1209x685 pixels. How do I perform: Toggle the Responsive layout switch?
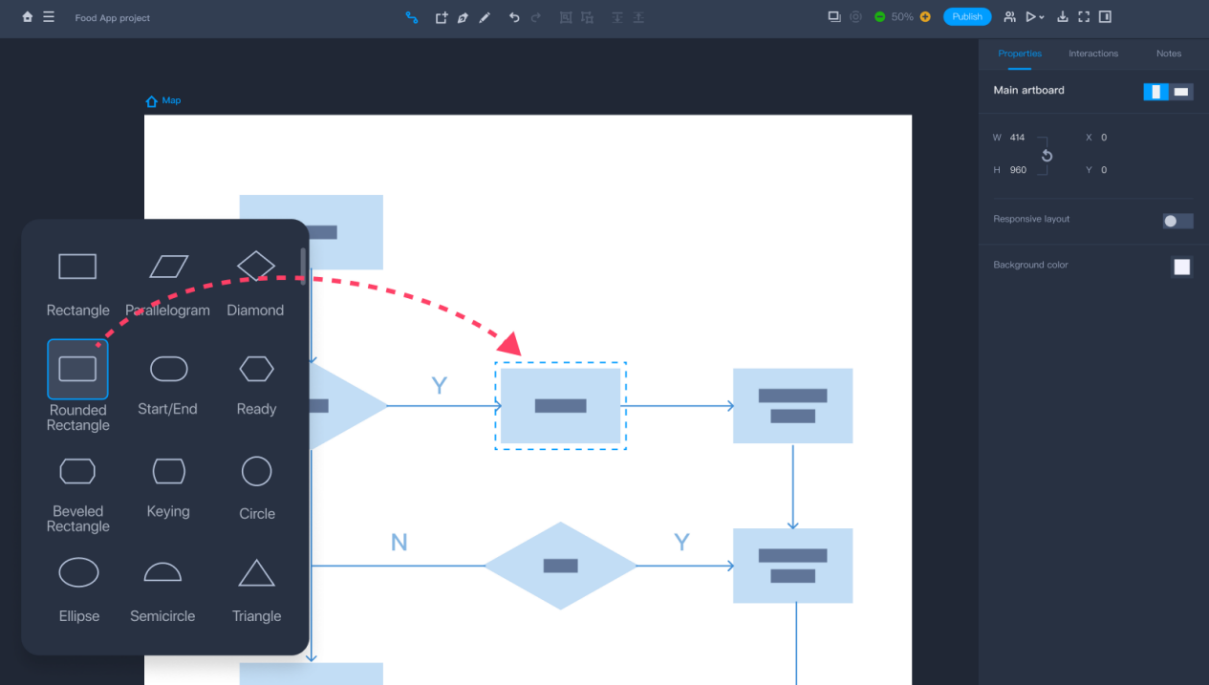(x=1177, y=221)
